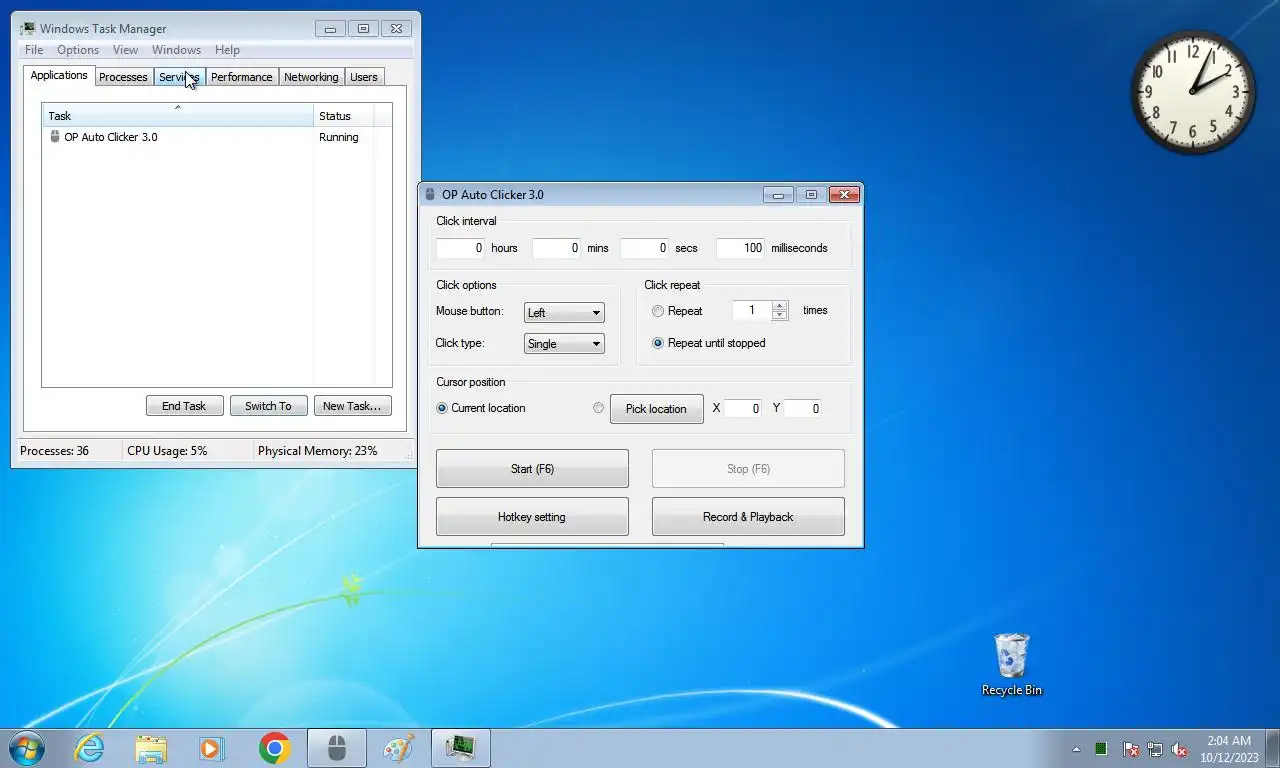This screenshot has height=768, width=1280.
Task: Sort by the Status column header
Action: [344, 115]
